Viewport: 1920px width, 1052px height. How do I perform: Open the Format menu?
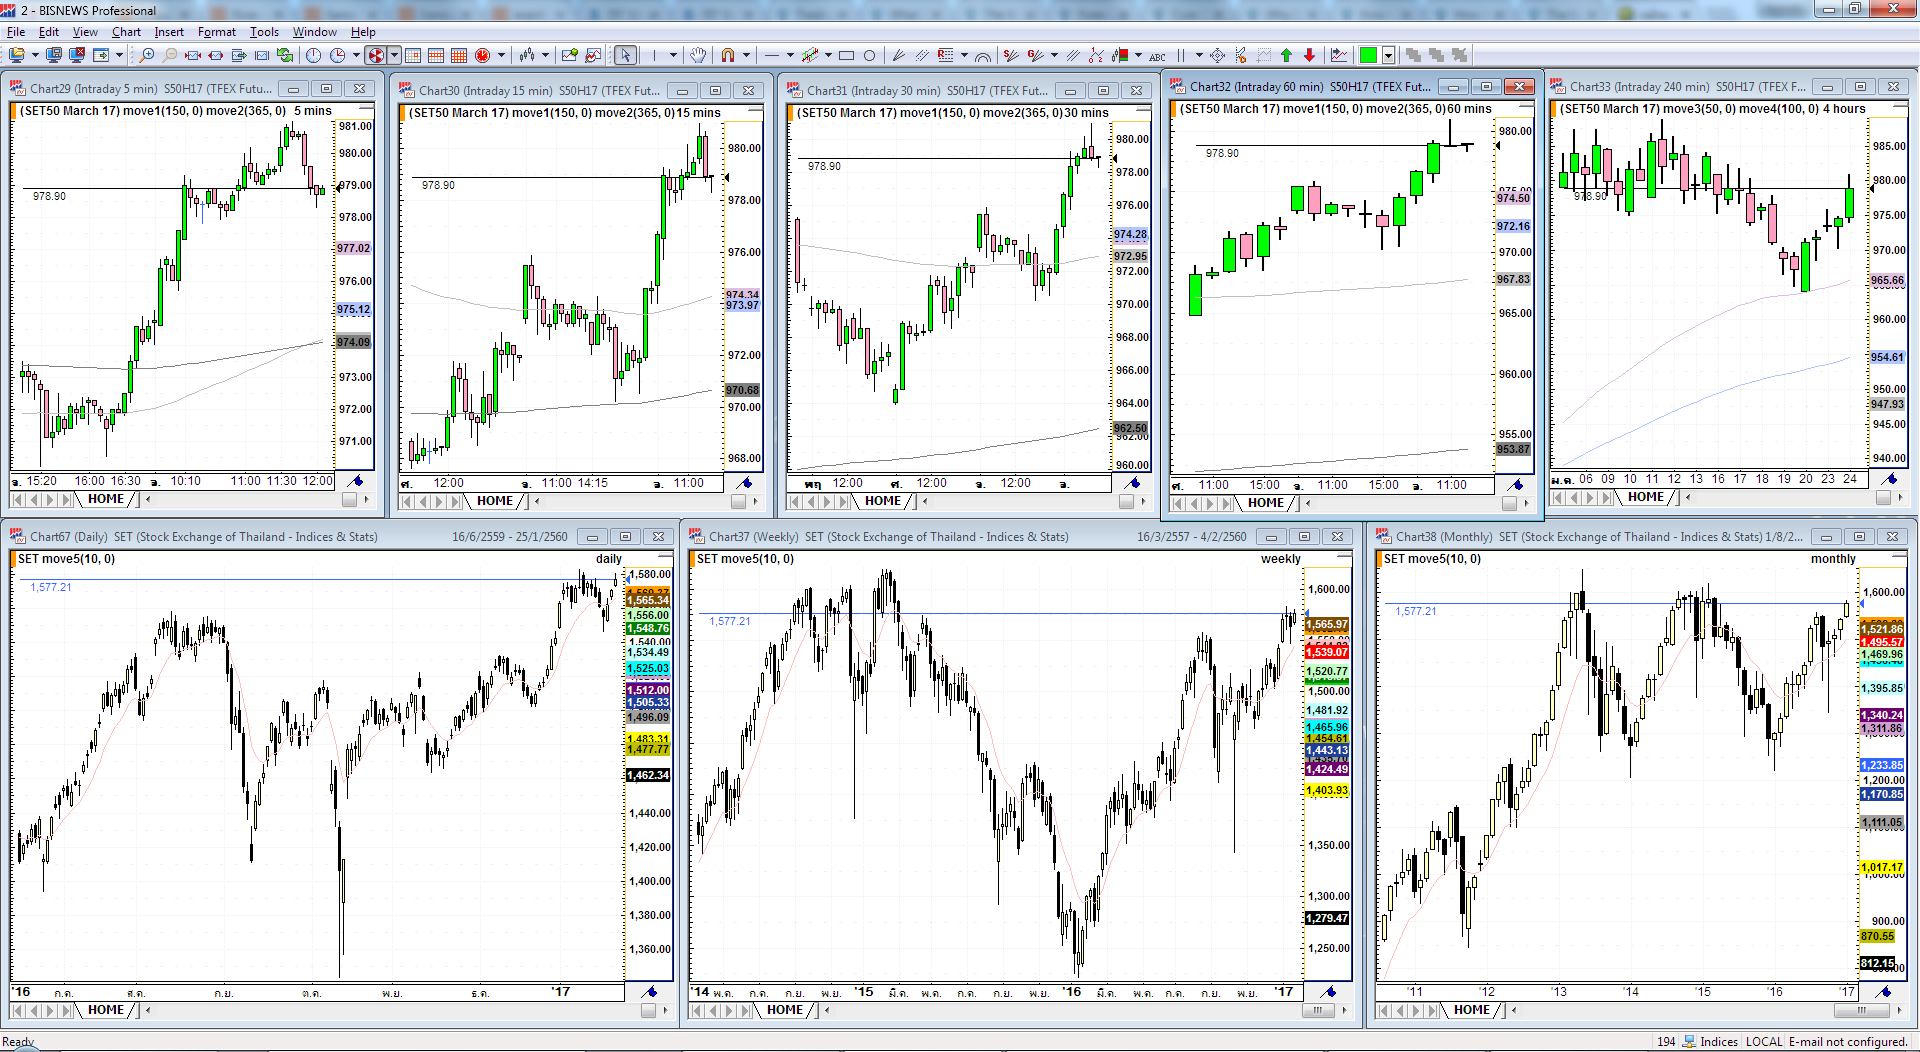(217, 32)
